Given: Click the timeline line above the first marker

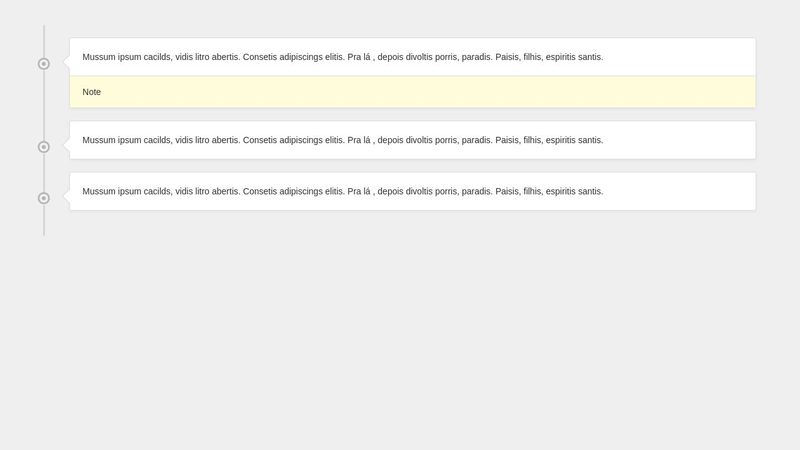Looking at the screenshot, I should [44, 40].
